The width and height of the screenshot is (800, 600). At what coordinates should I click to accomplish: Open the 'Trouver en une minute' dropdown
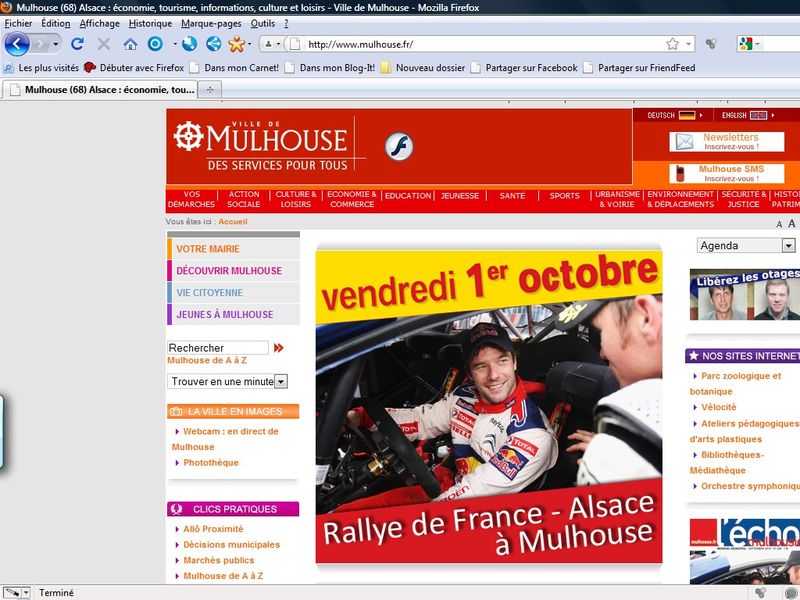(281, 381)
